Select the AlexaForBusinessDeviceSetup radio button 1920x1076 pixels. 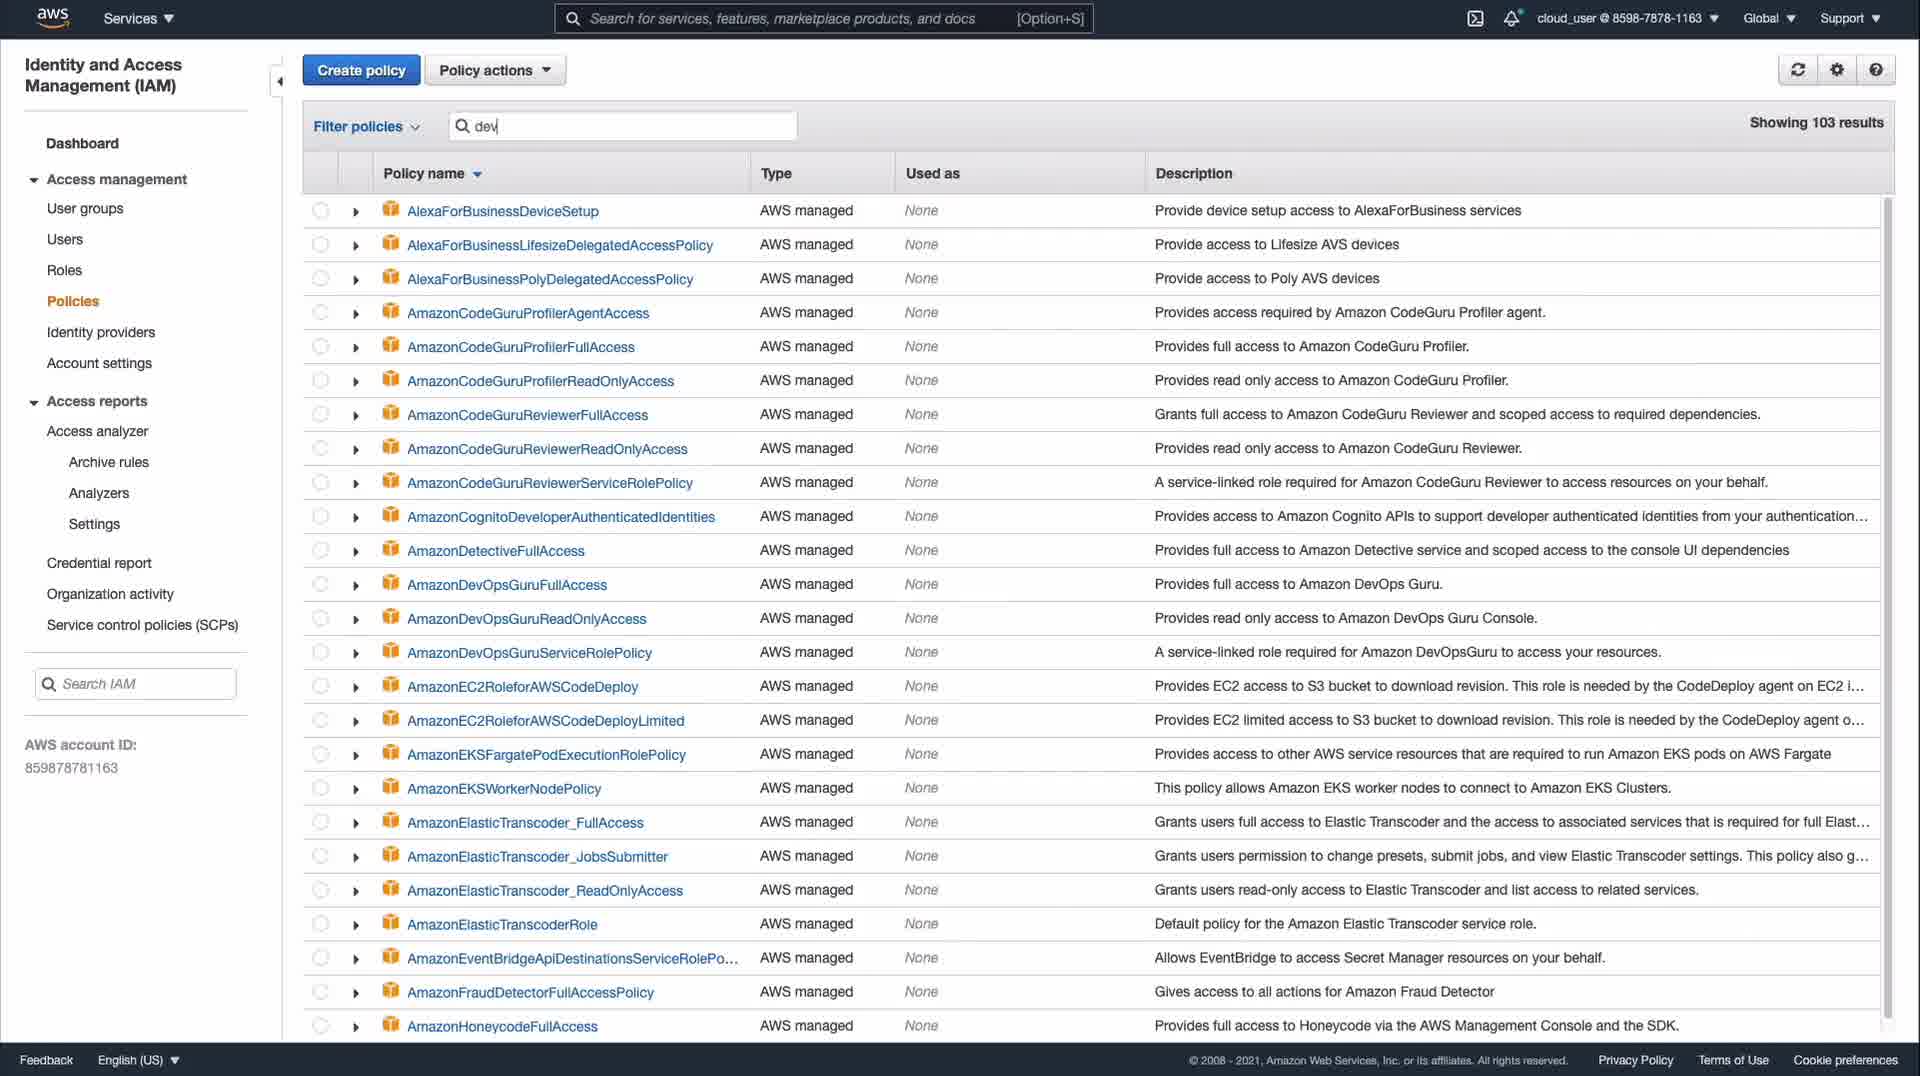coord(320,211)
